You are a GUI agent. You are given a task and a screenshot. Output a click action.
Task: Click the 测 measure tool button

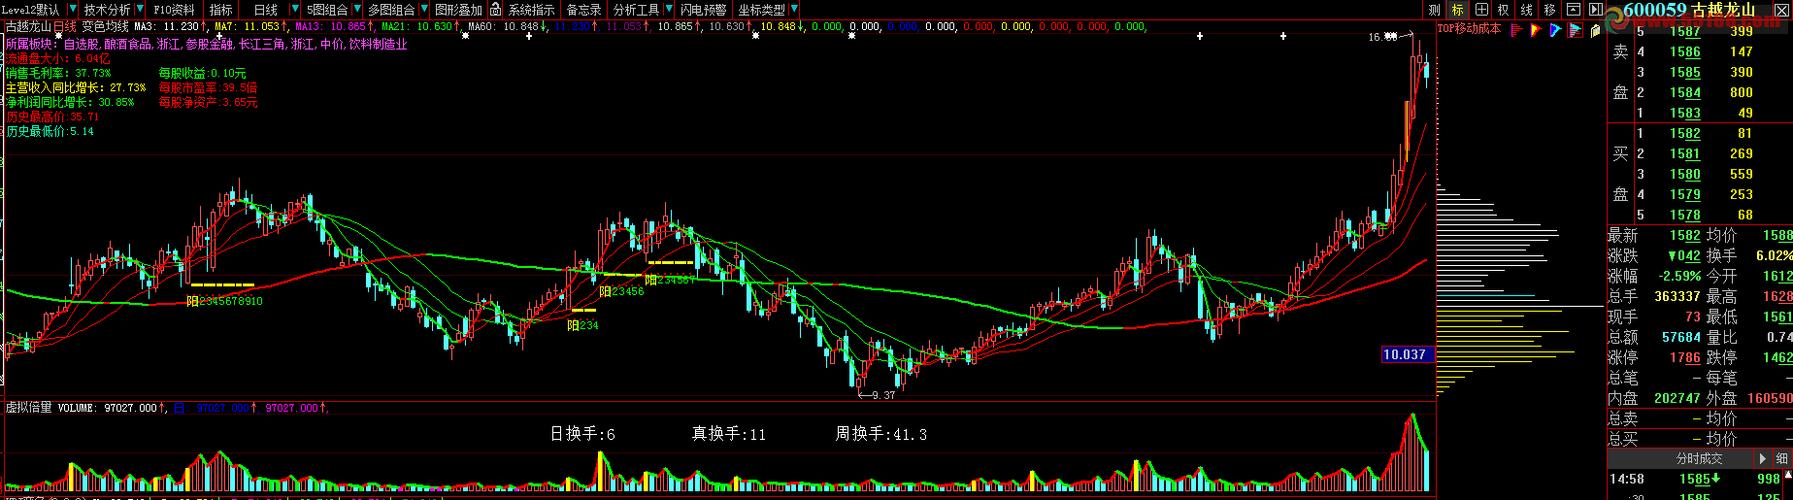(x=1435, y=10)
